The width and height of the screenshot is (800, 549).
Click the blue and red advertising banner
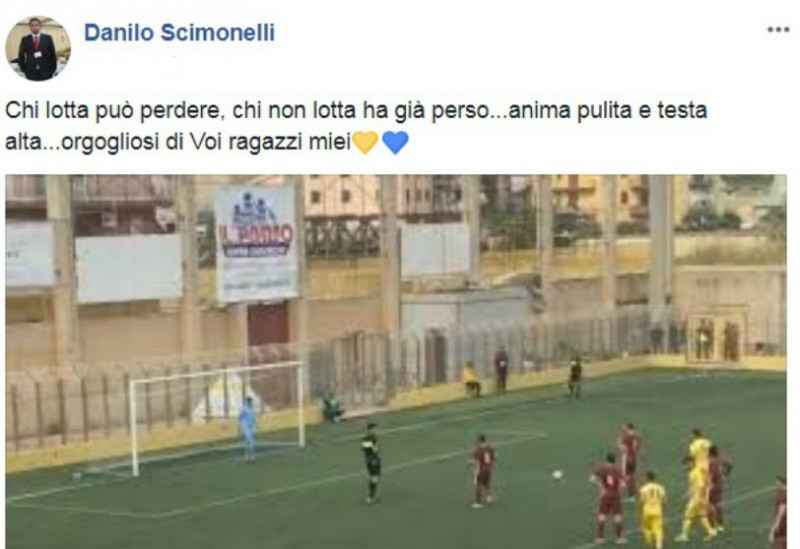coord(257,243)
